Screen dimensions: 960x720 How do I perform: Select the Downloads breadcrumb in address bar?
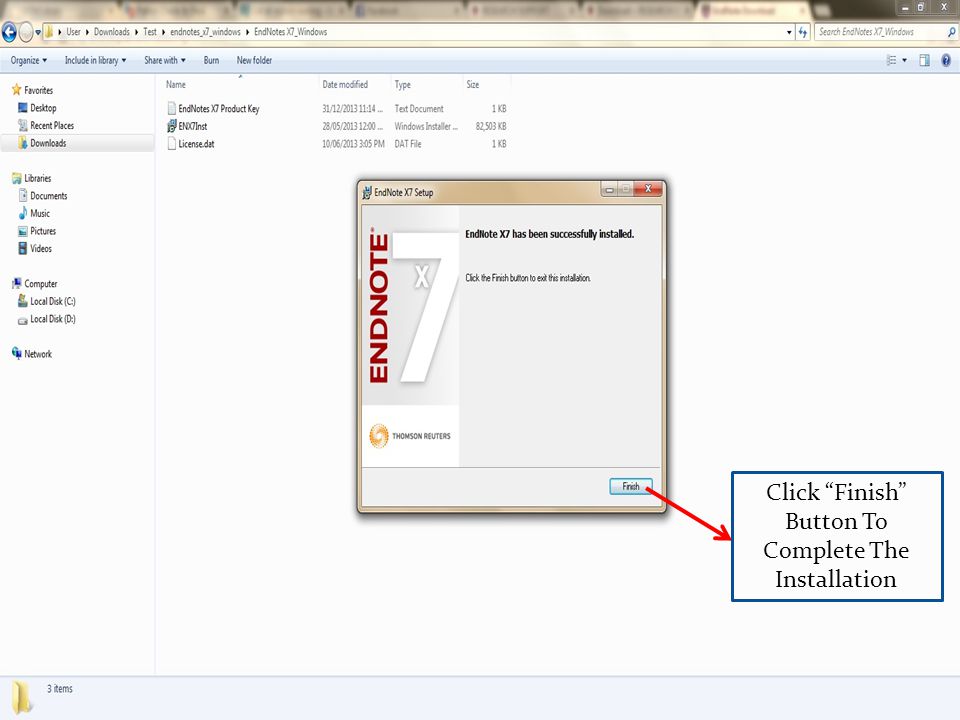[111, 32]
